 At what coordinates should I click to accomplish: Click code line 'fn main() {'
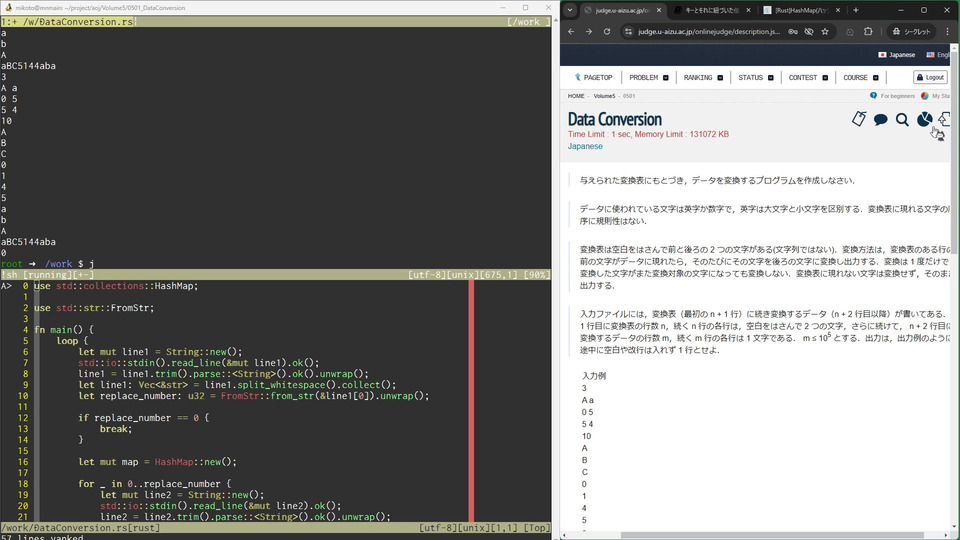(x=64, y=330)
